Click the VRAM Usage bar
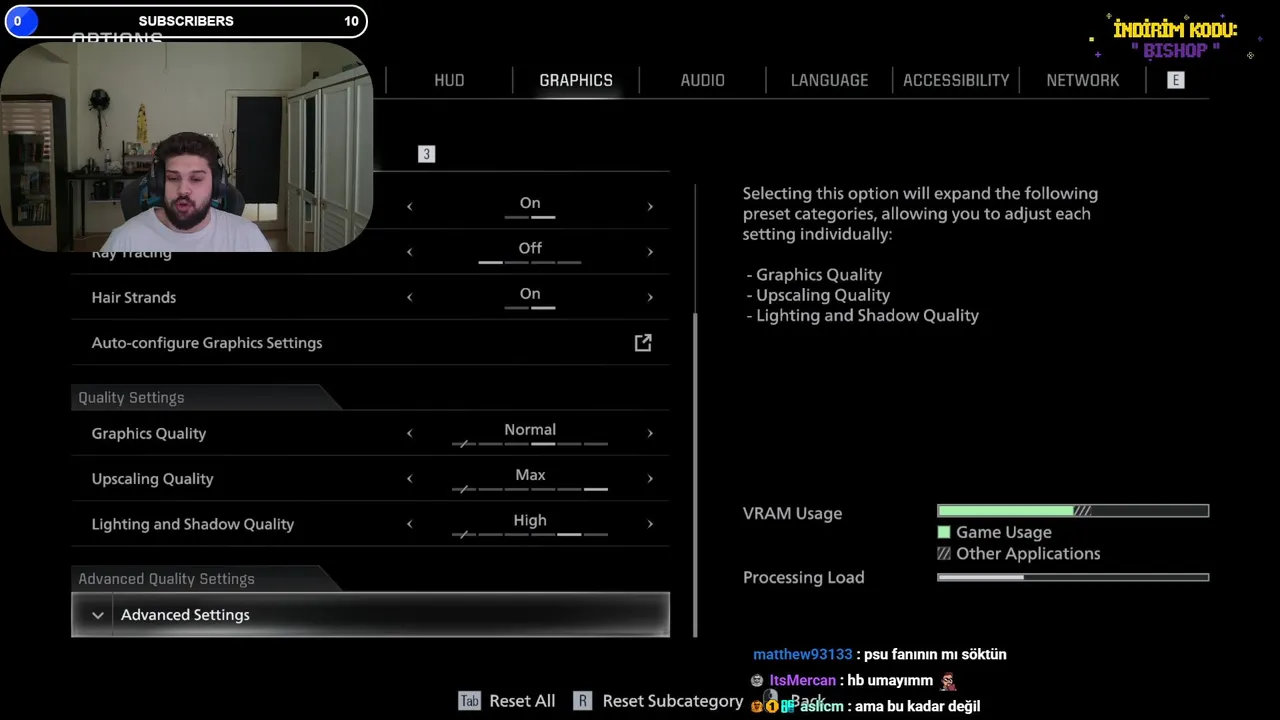The width and height of the screenshot is (1280, 720). pyautogui.click(x=1073, y=511)
